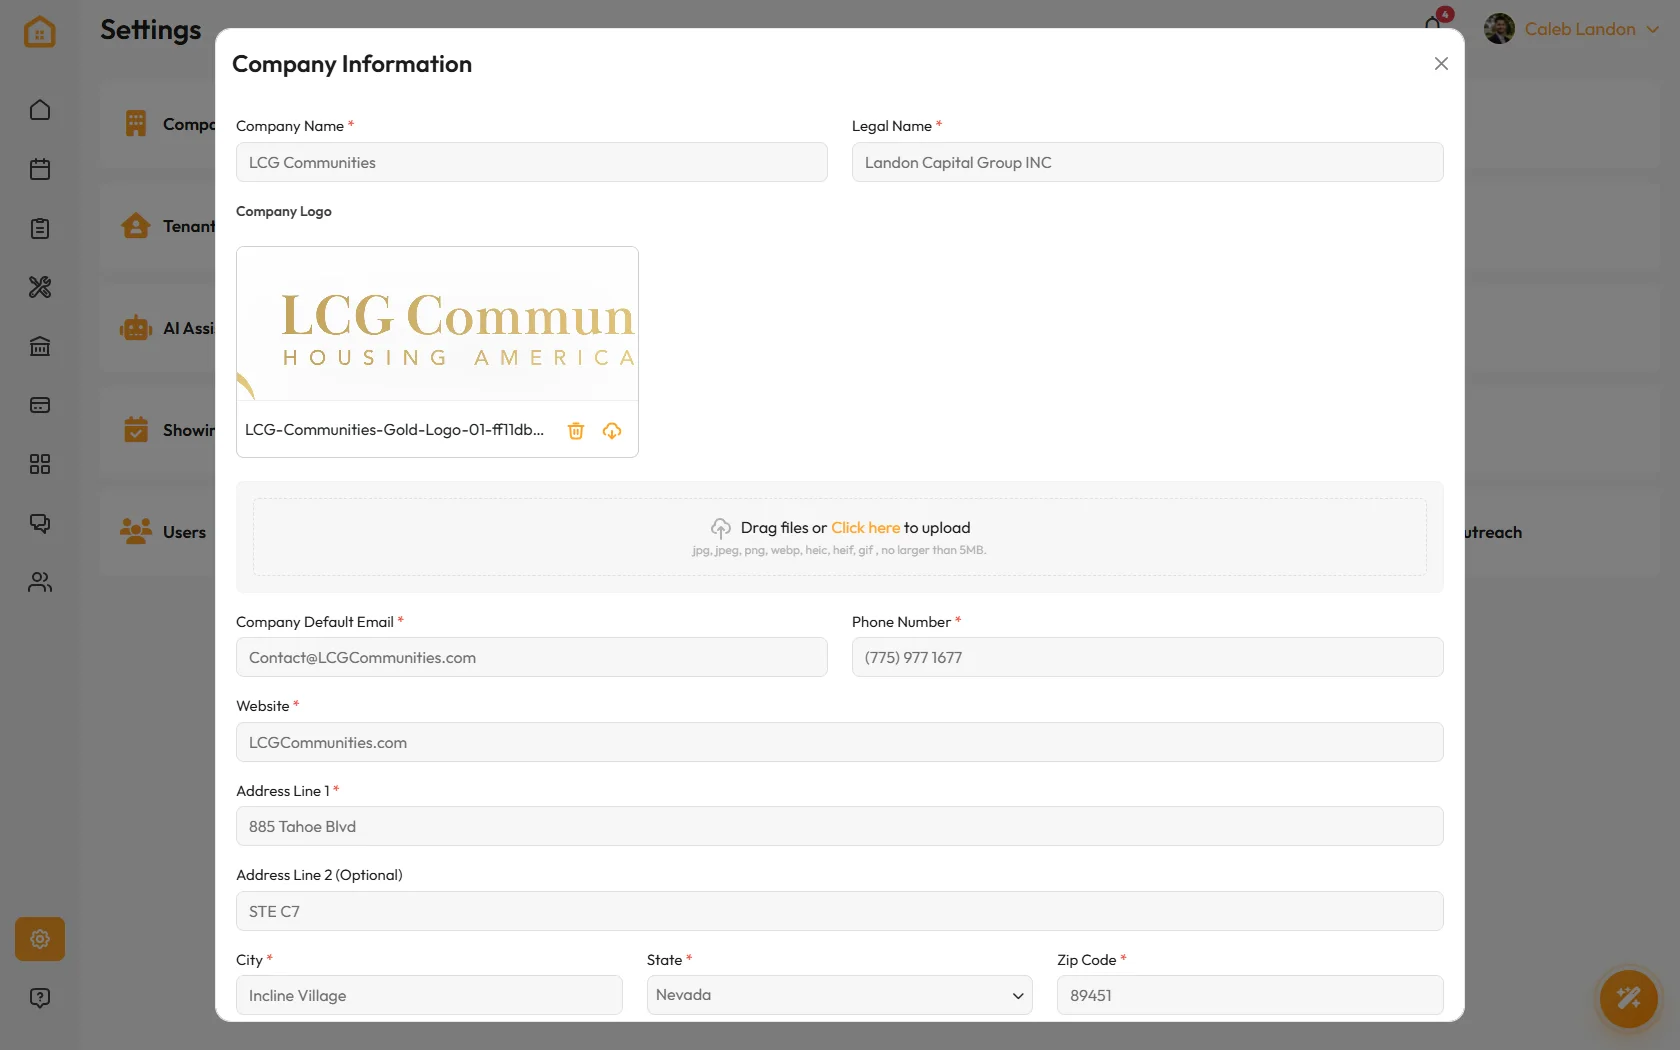1680x1050 pixels.
Task: Click the Settings page heading
Action: click(151, 30)
